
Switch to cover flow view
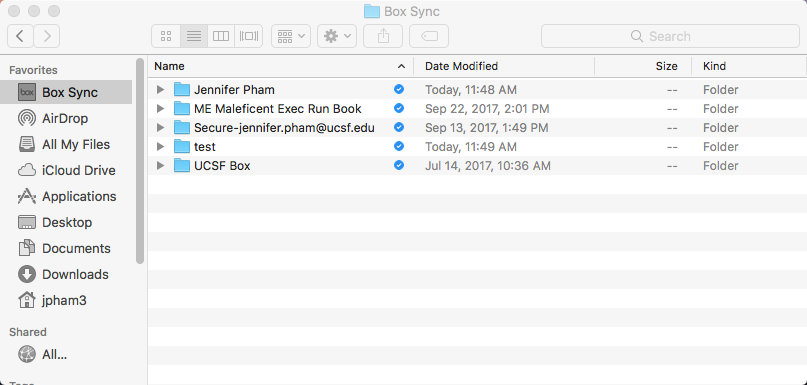249,36
